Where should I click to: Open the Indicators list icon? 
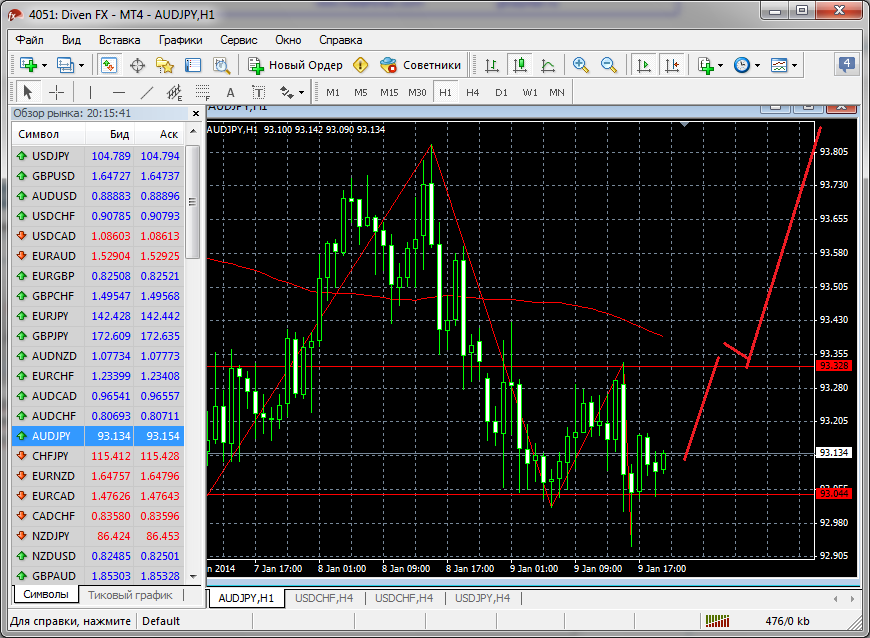click(x=706, y=65)
